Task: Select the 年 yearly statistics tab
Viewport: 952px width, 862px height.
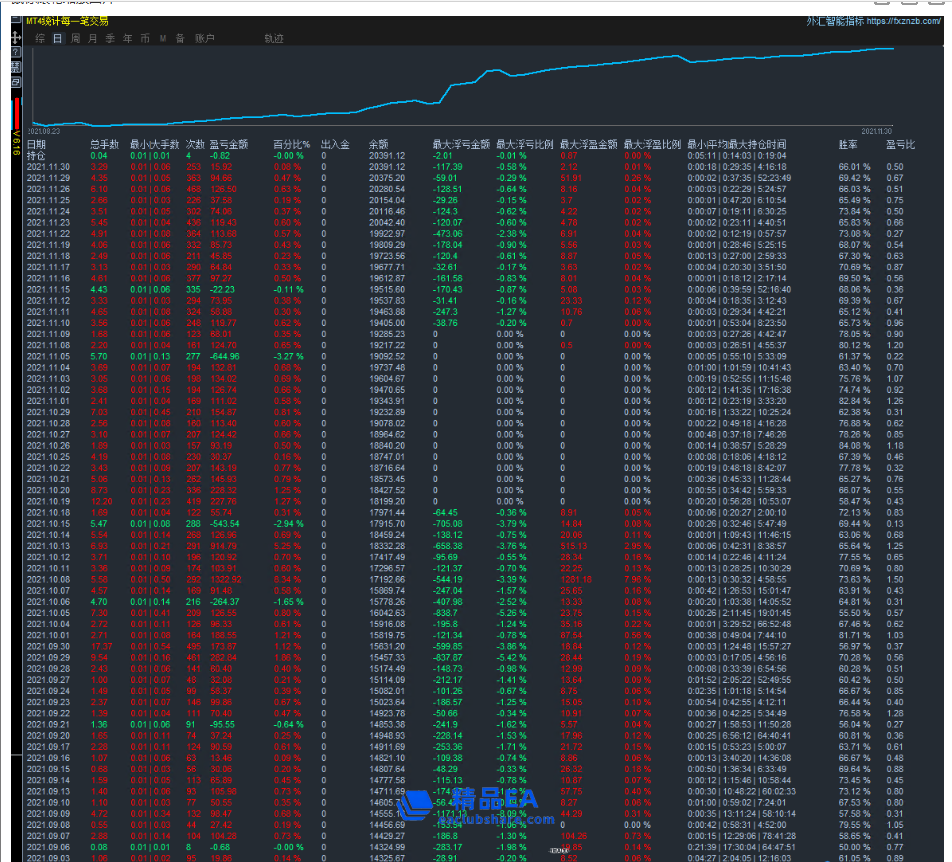Action: pyautogui.click(x=127, y=38)
